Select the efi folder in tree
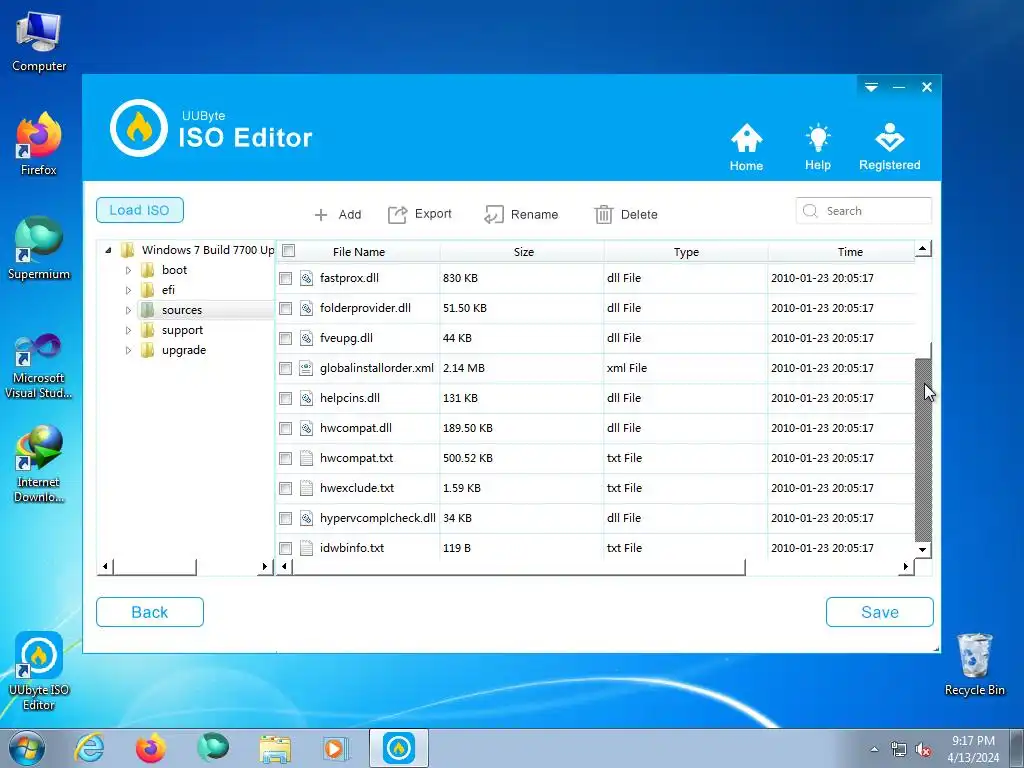This screenshot has height=768, width=1024. tap(168, 290)
